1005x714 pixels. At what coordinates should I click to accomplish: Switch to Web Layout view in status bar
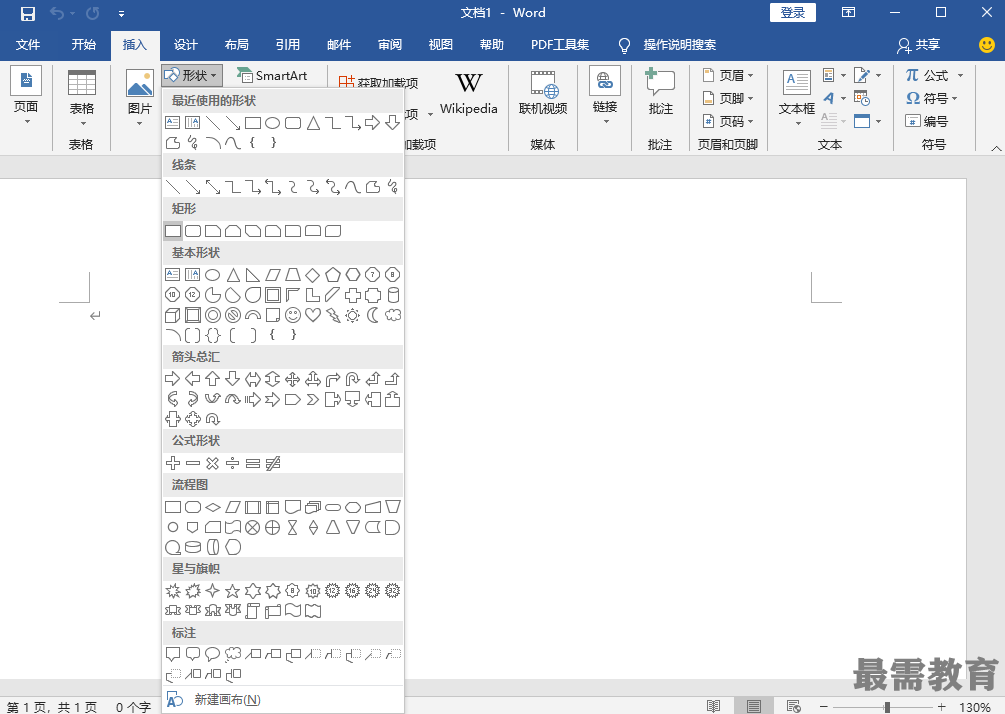(x=793, y=706)
